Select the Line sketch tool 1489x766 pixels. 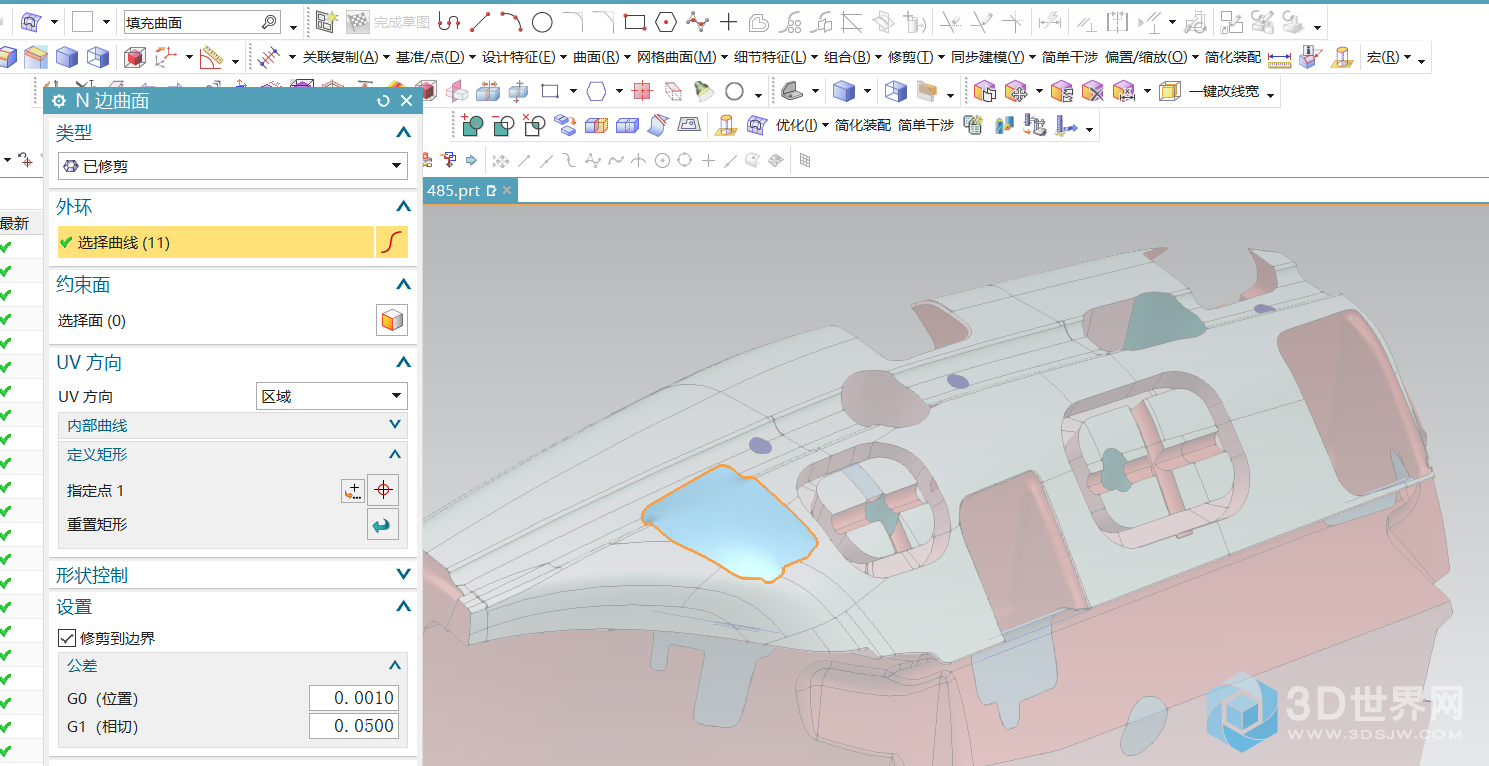pos(480,21)
